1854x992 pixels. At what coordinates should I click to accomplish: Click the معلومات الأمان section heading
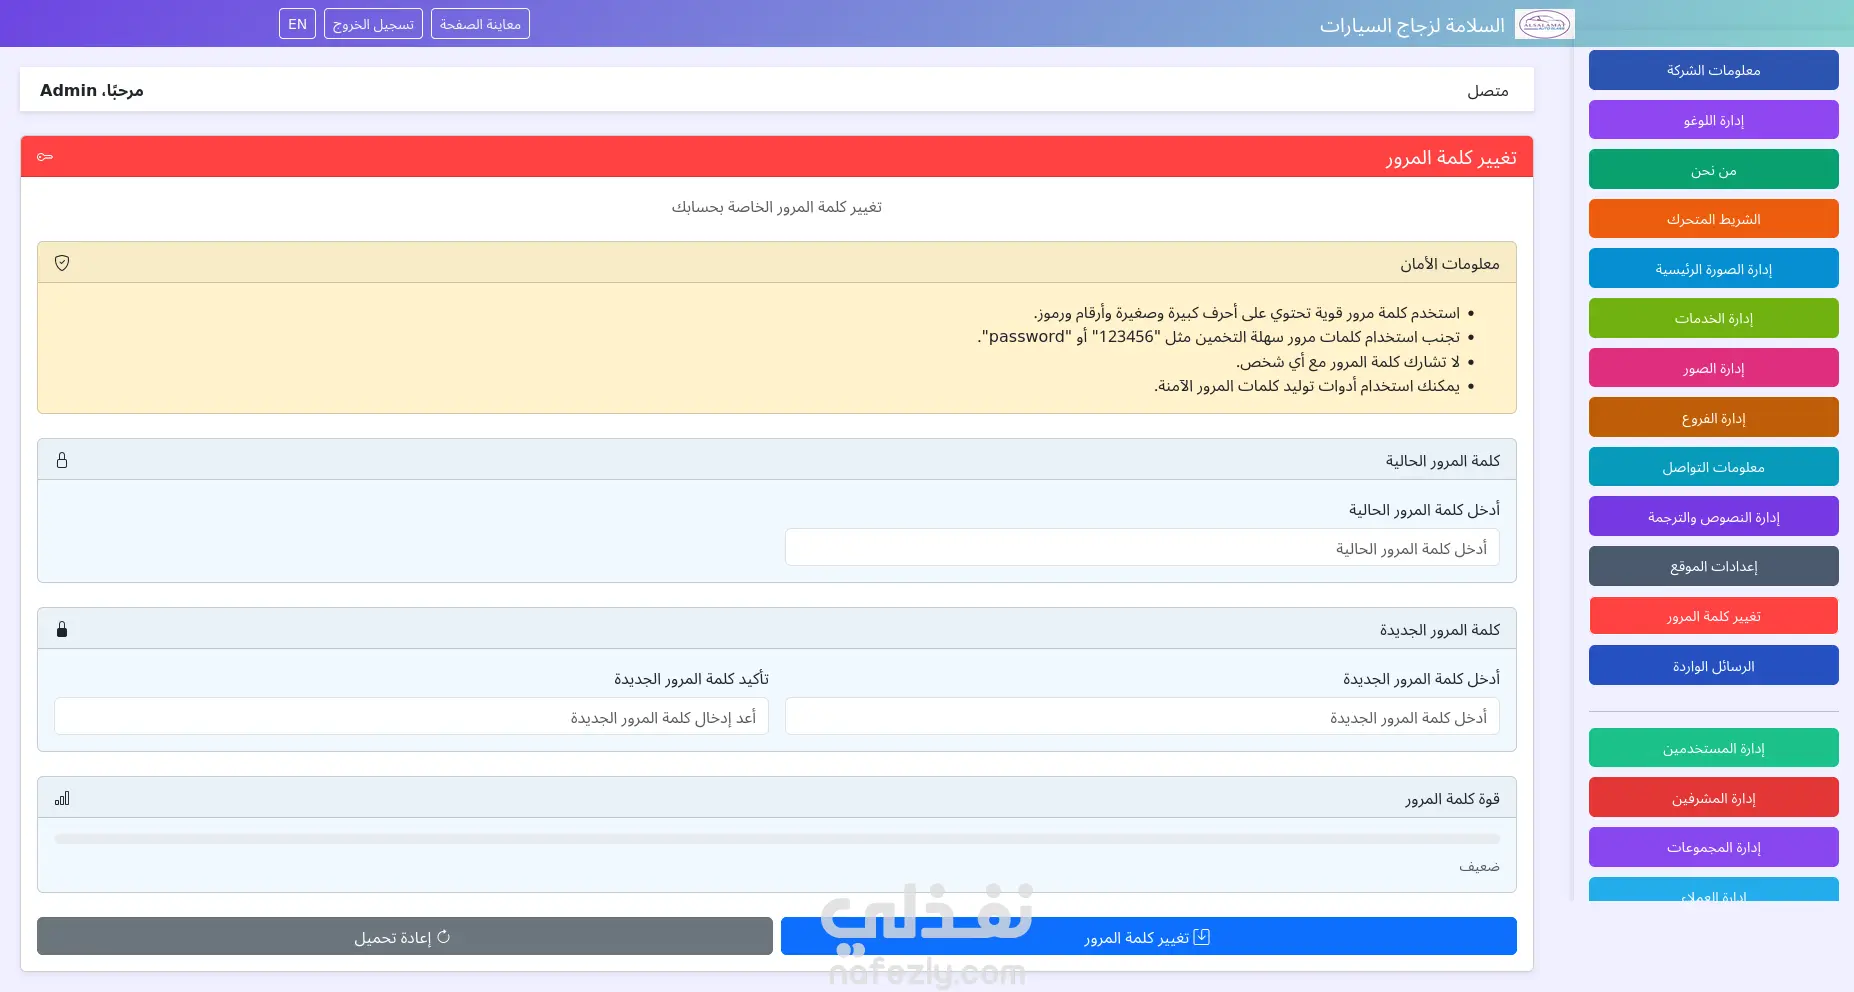click(1450, 263)
